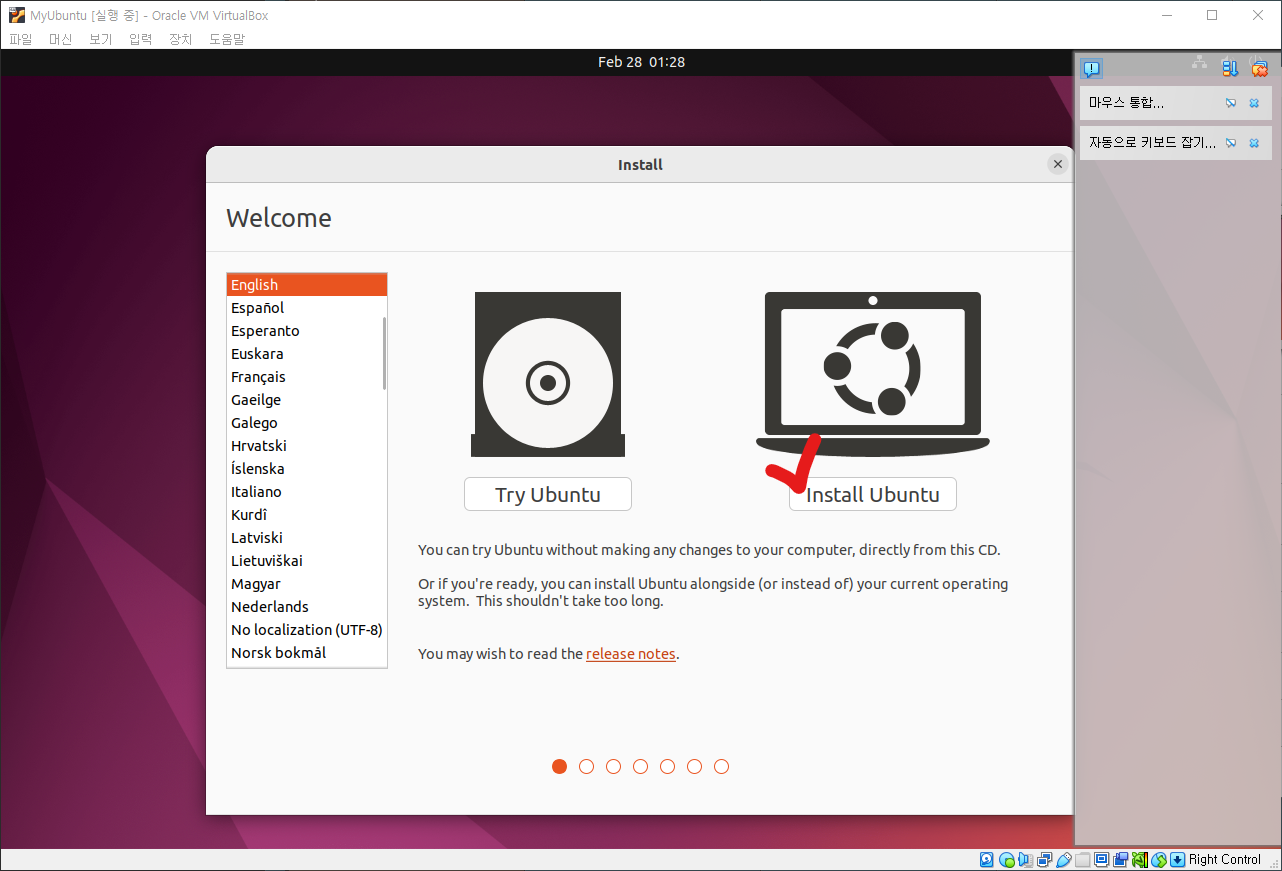Disable future 자동으로 키보드 잡기 notifications
Screen dimensions: 1282x871
pyautogui.click(x=1231, y=143)
